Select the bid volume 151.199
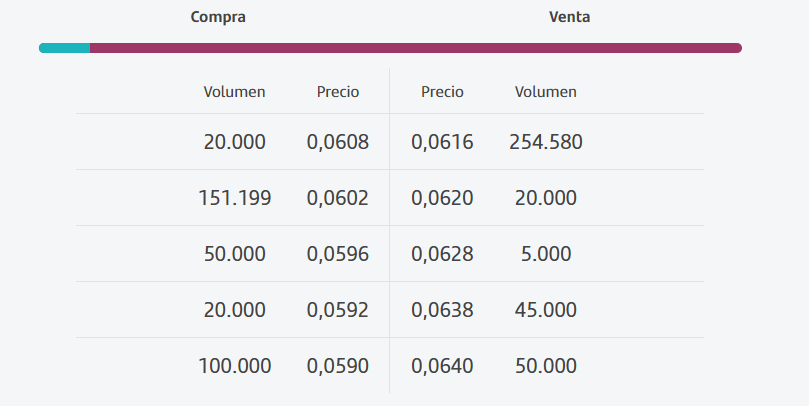 235,198
